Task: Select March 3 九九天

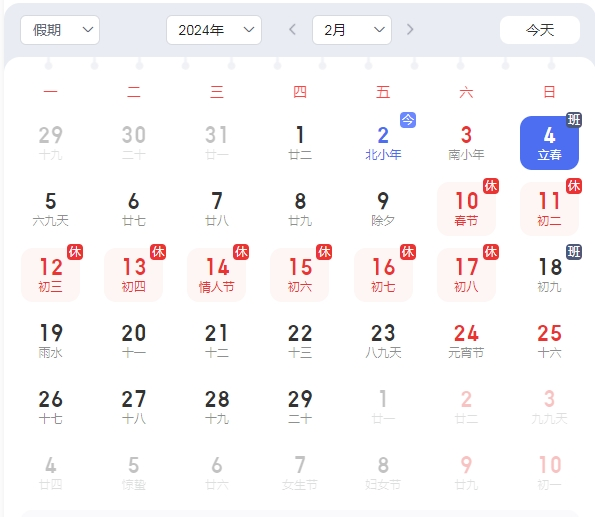Action: (549, 407)
